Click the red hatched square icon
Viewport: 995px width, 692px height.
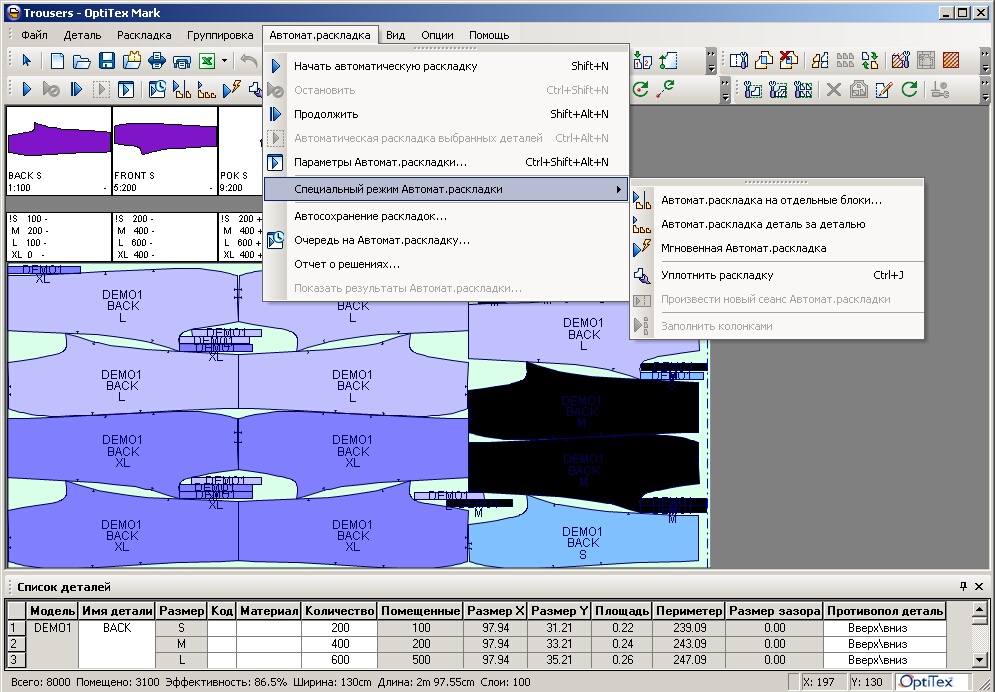[951, 62]
